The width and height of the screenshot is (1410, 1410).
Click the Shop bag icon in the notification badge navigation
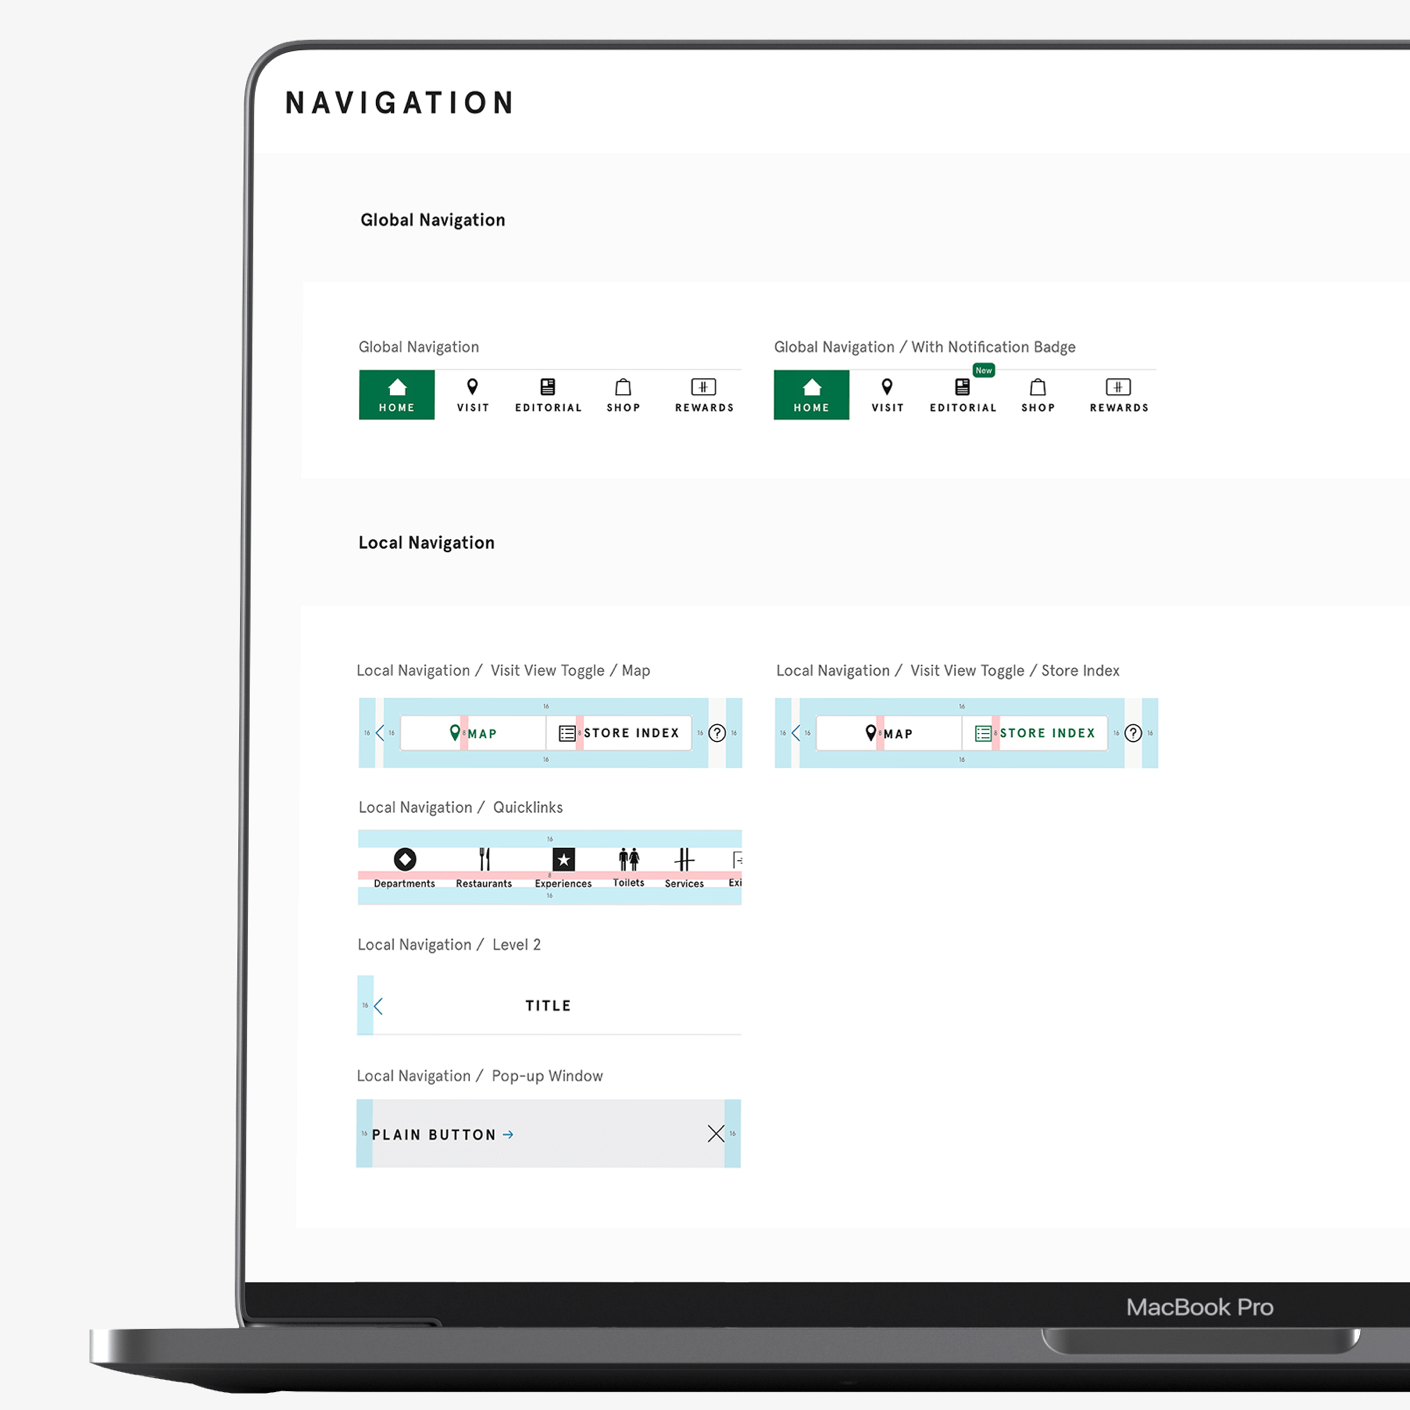[1037, 388]
